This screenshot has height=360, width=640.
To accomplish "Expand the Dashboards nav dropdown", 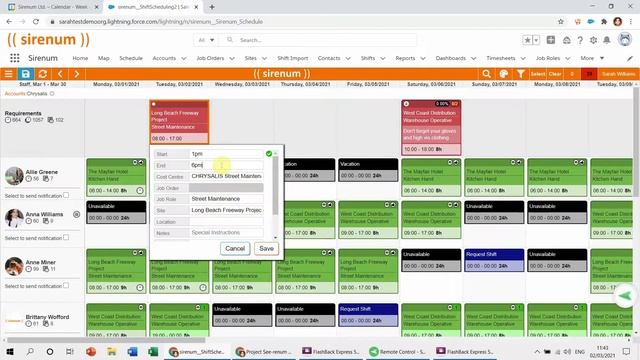I will [473, 58].
